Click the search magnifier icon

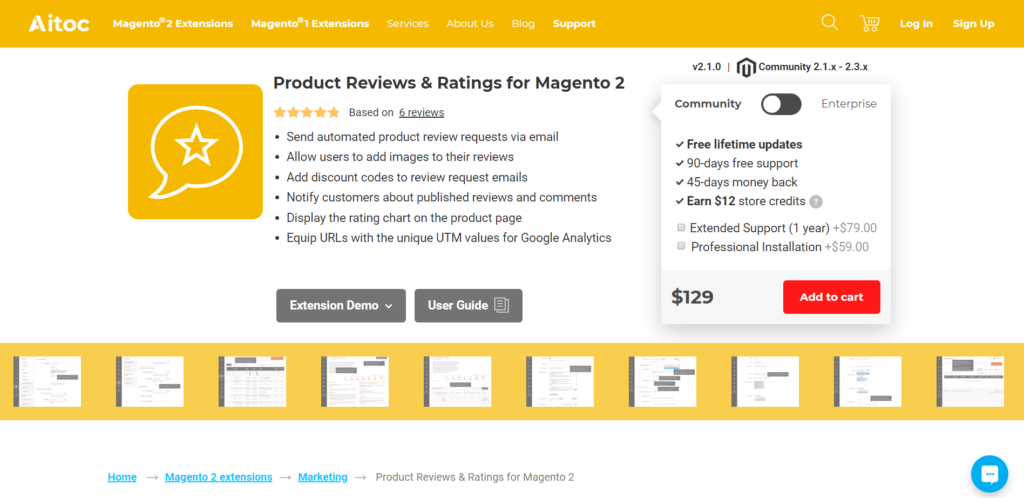coord(829,23)
